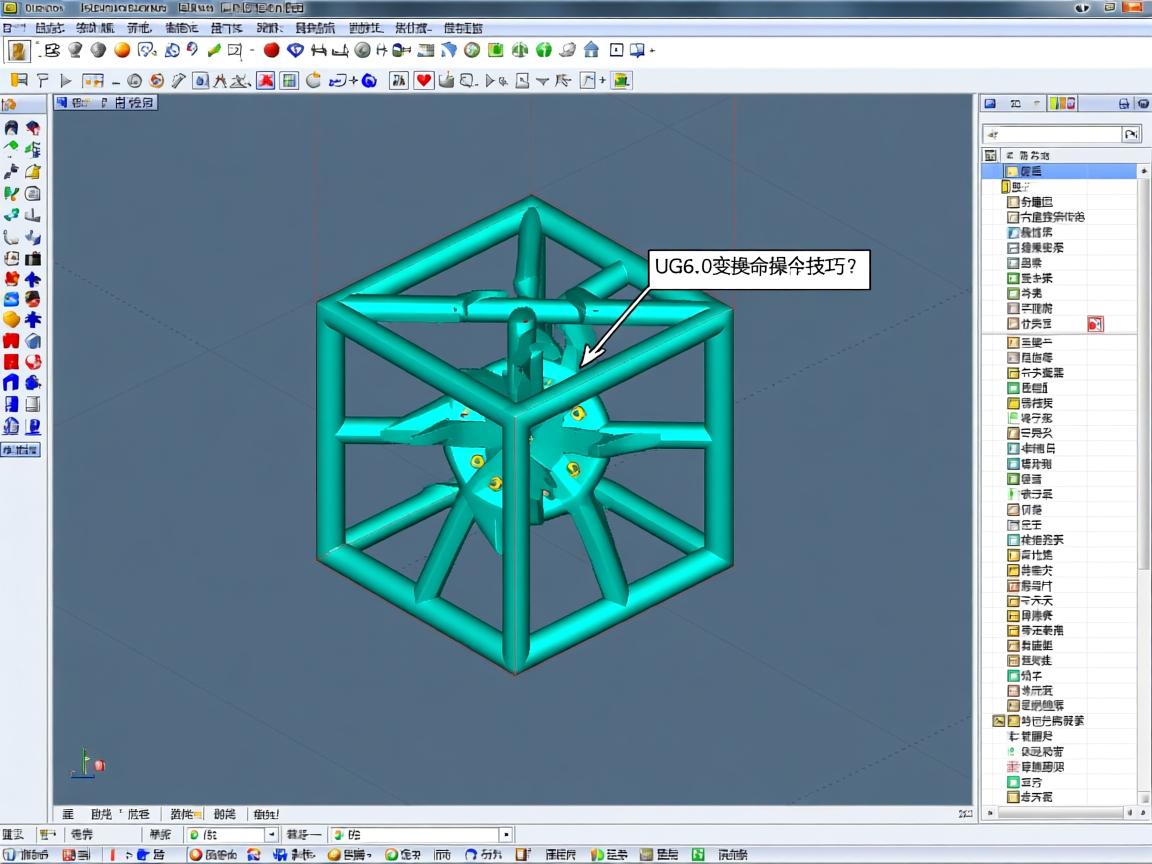Screen dimensions: 1152x864
Task: Click the gray play triangle in second toolbar
Action: point(66,81)
